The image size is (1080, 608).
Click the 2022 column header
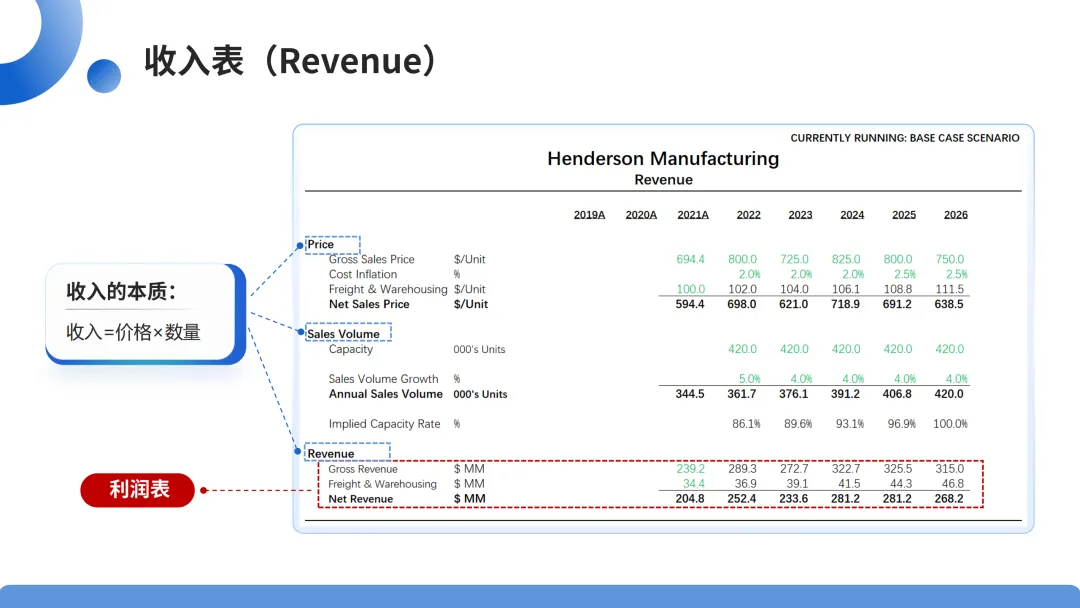pos(749,215)
